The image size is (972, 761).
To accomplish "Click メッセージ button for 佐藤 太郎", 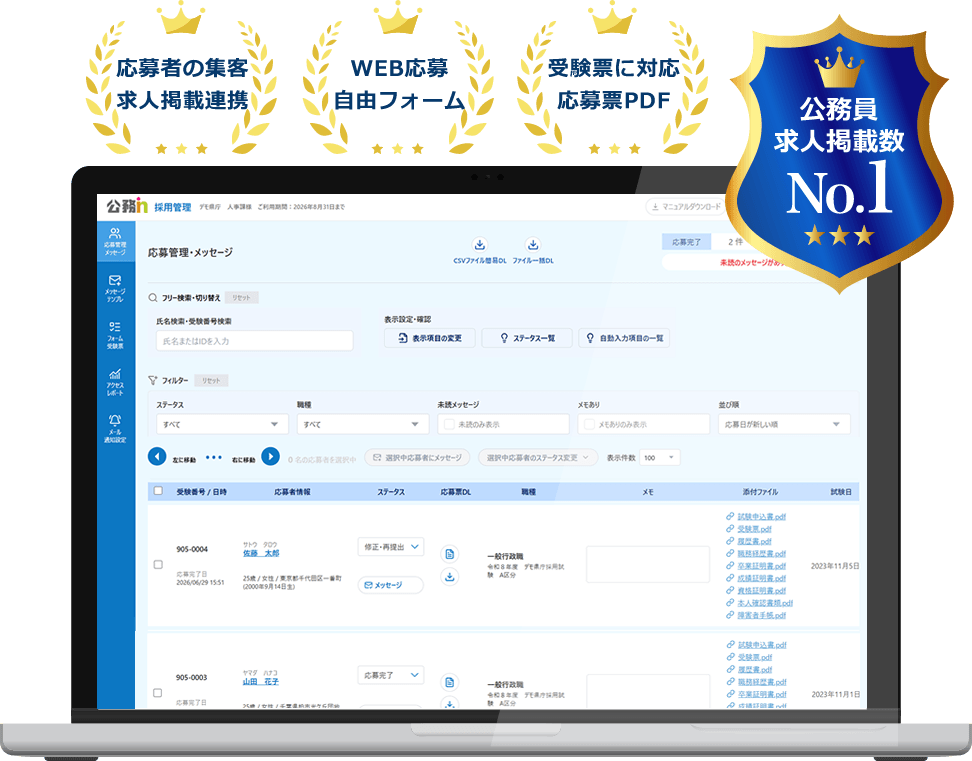I will (x=391, y=585).
